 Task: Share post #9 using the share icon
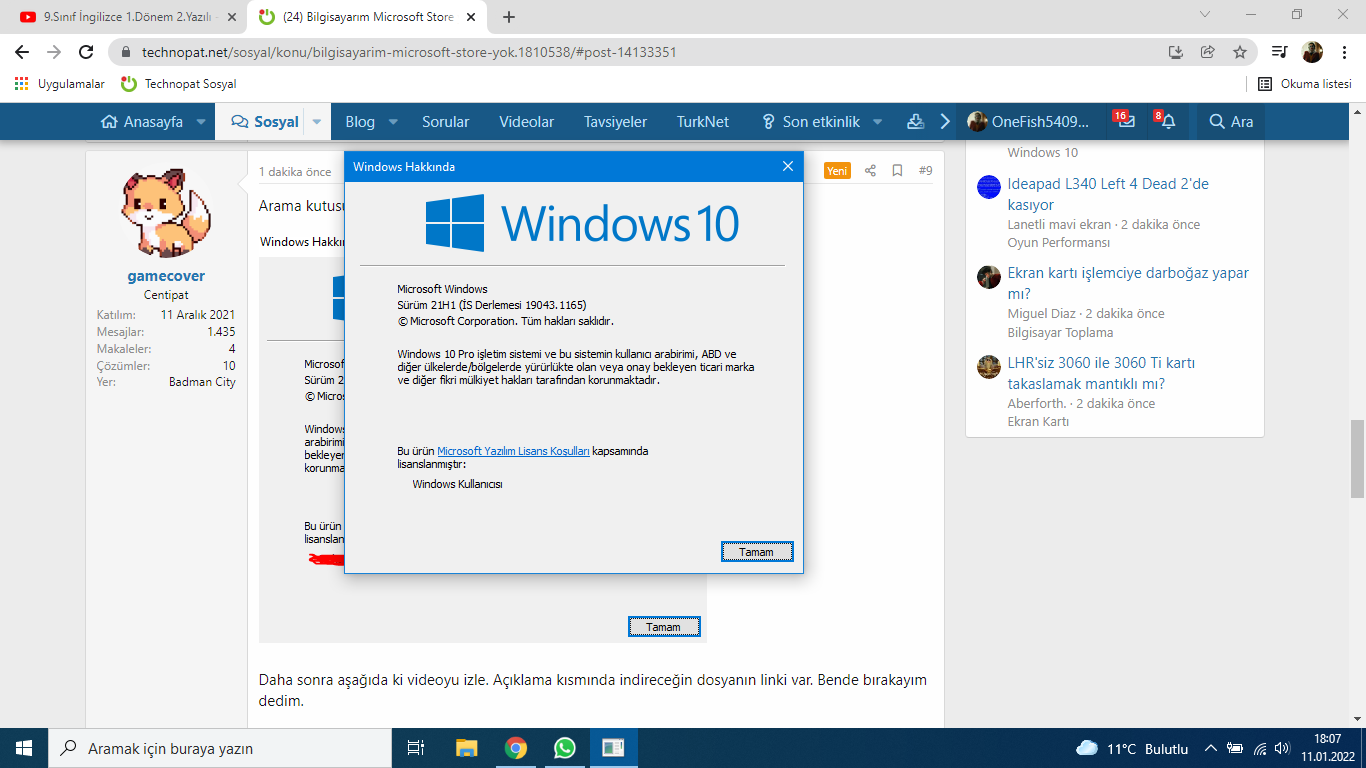(x=870, y=171)
